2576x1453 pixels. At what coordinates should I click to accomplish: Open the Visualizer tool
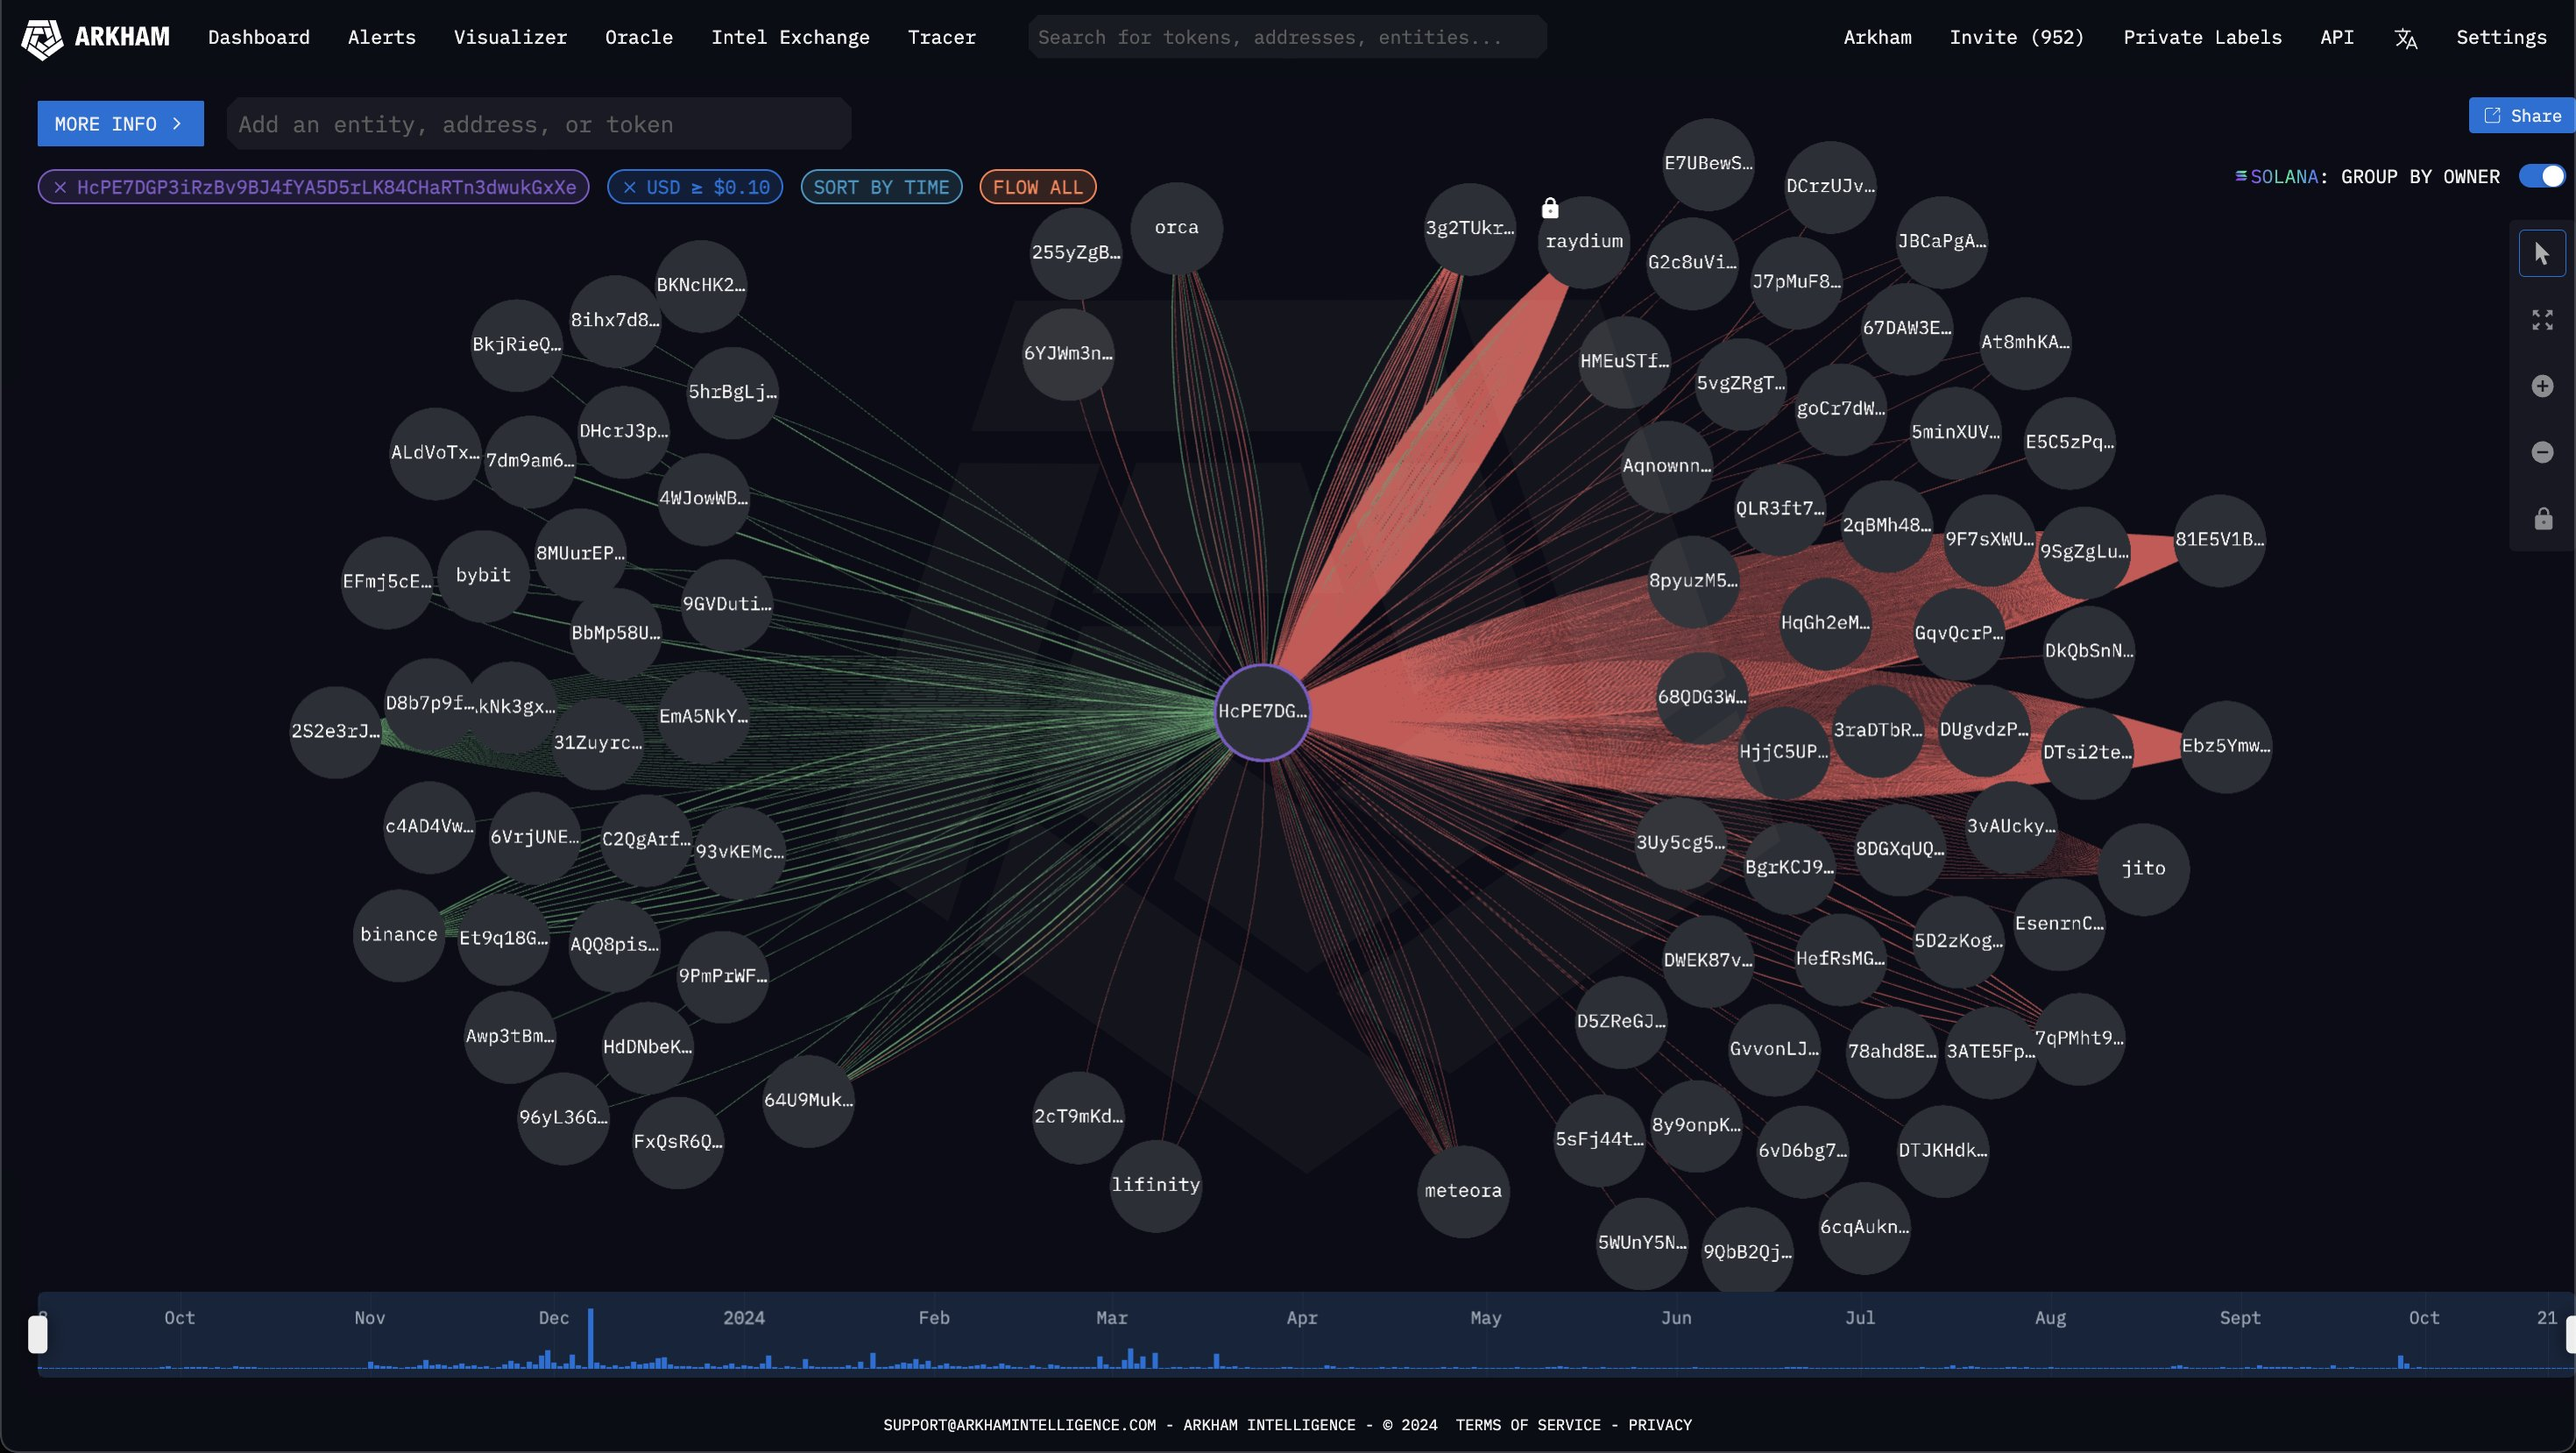(512, 37)
